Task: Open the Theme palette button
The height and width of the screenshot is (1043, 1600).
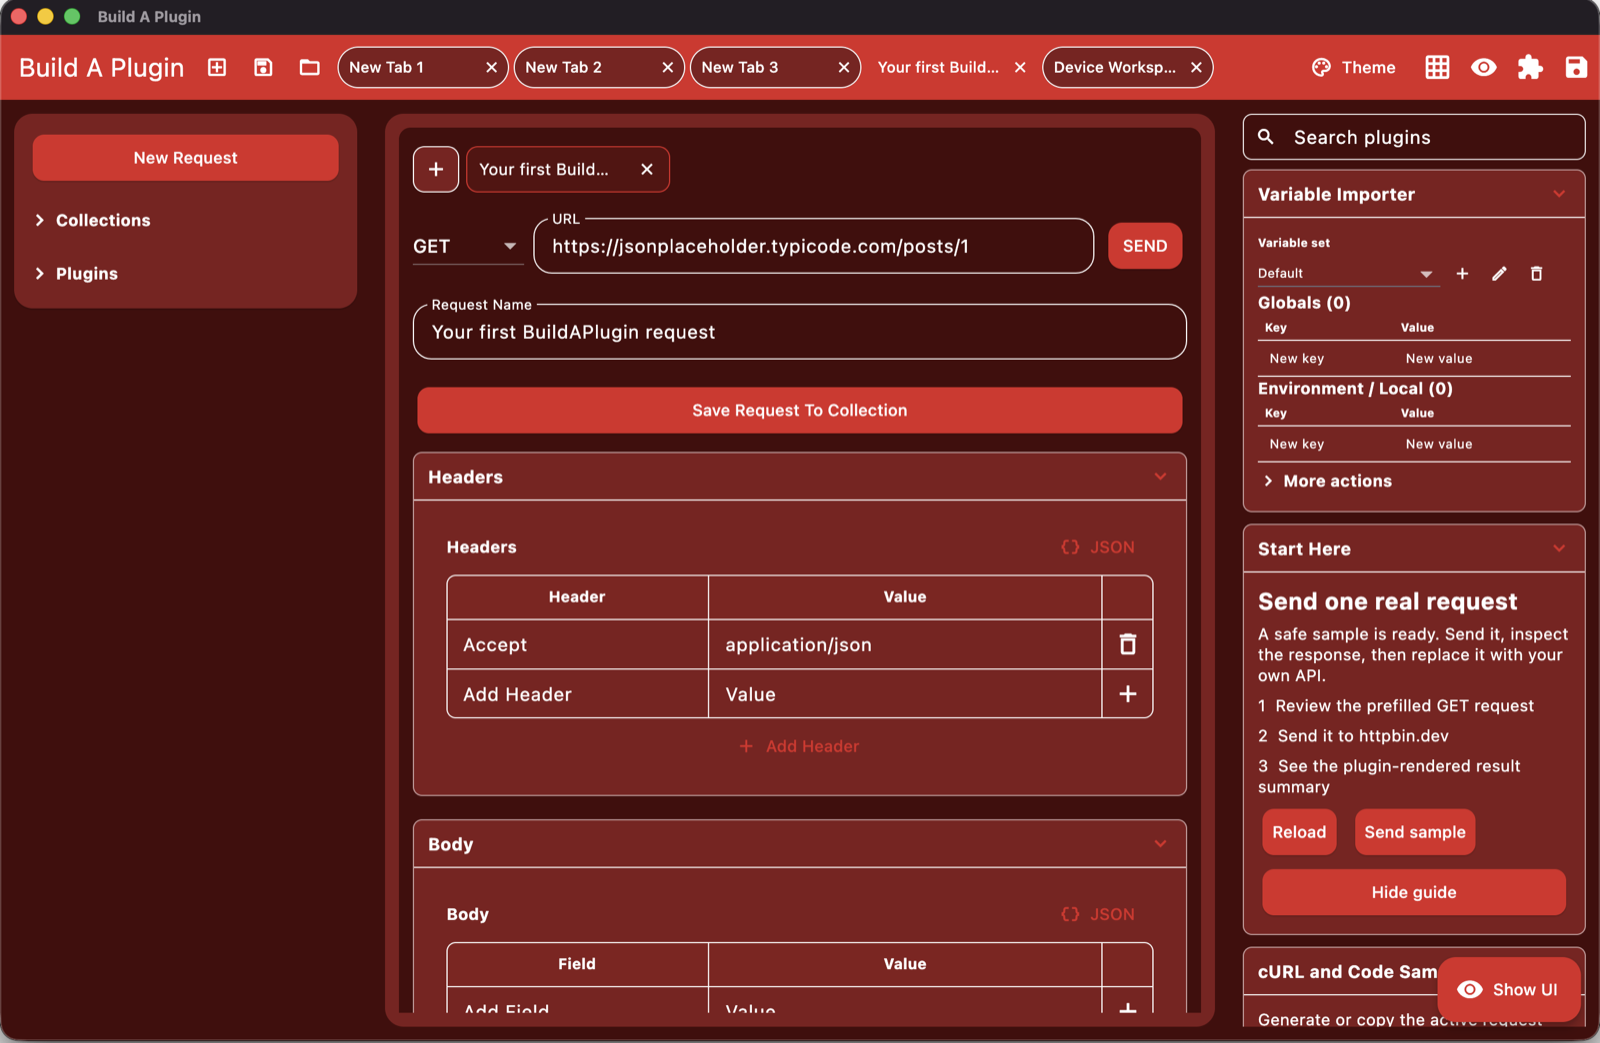Action: pos(1354,67)
